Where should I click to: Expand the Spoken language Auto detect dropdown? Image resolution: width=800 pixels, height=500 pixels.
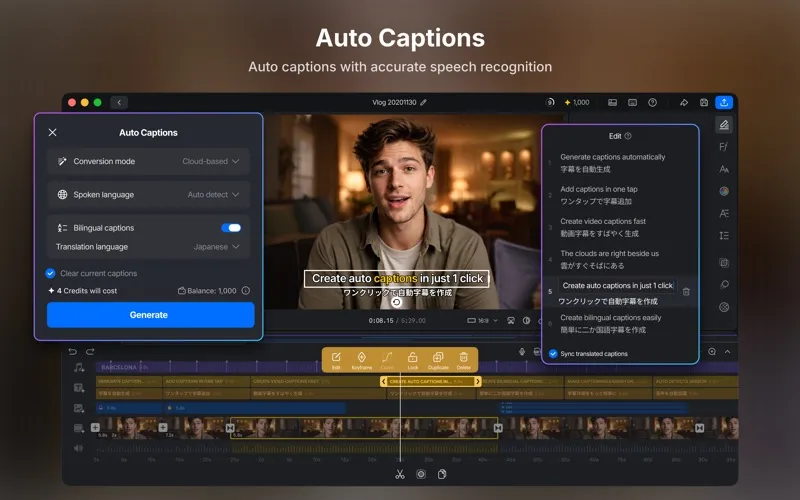(x=213, y=194)
